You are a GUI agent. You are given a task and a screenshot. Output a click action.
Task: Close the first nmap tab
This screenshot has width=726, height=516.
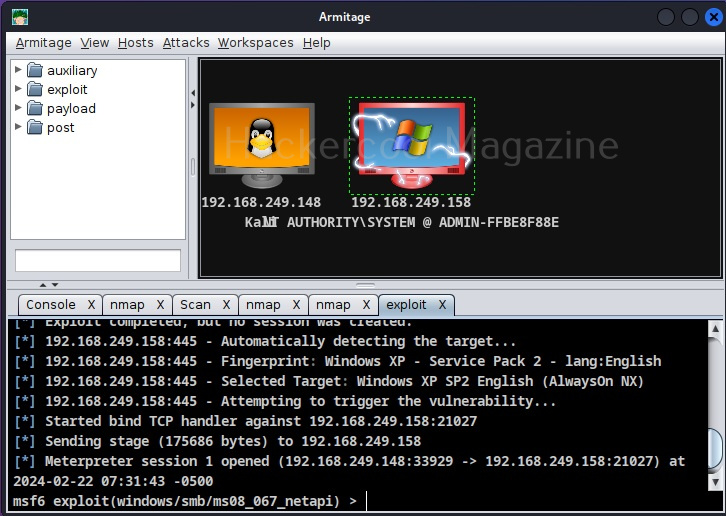[160, 305]
